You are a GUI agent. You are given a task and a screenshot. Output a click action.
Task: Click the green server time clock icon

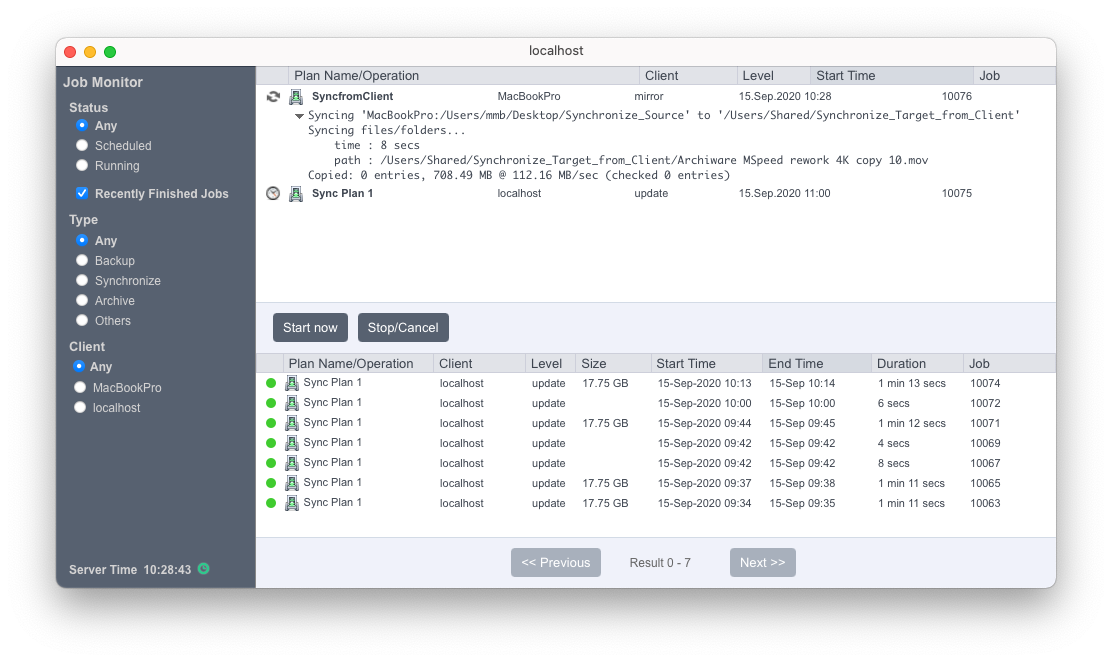tap(204, 569)
